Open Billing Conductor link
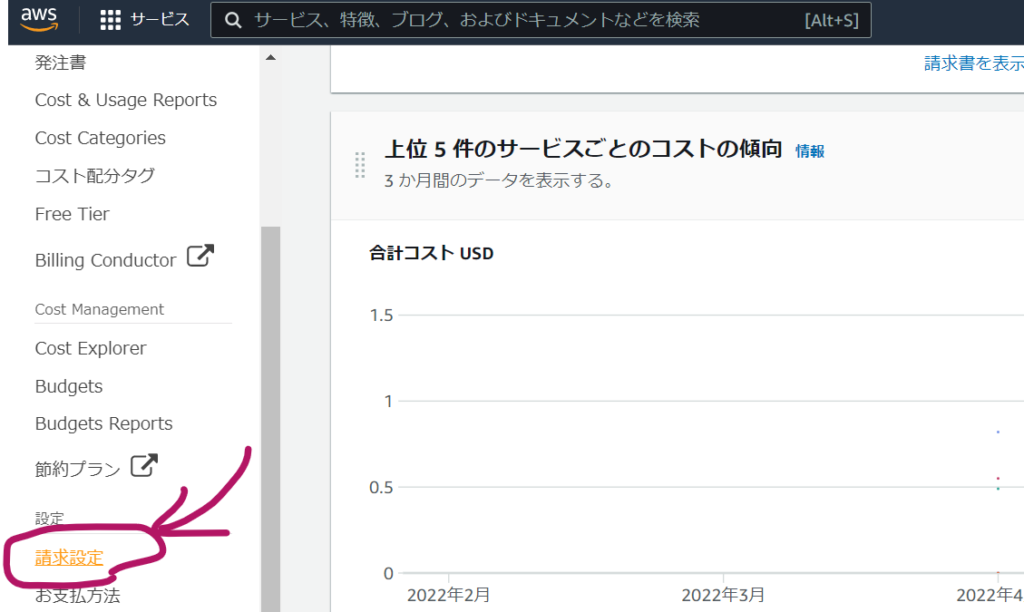The image size is (1024, 612). [105, 260]
